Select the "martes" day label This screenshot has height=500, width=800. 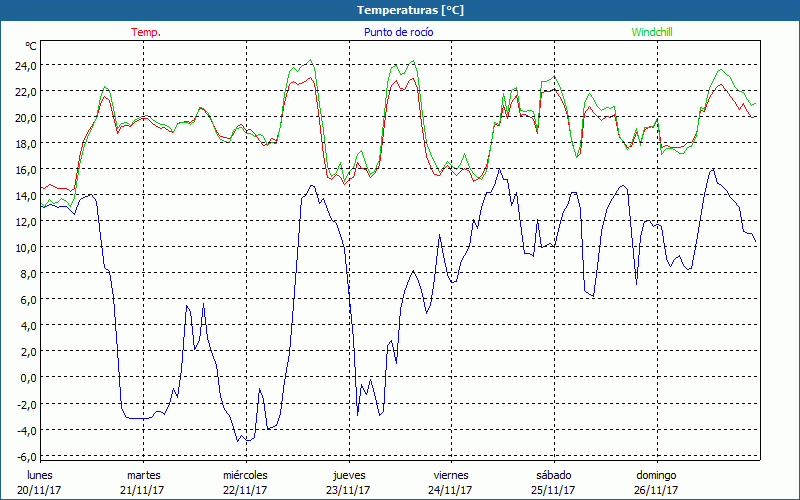point(143,475)
